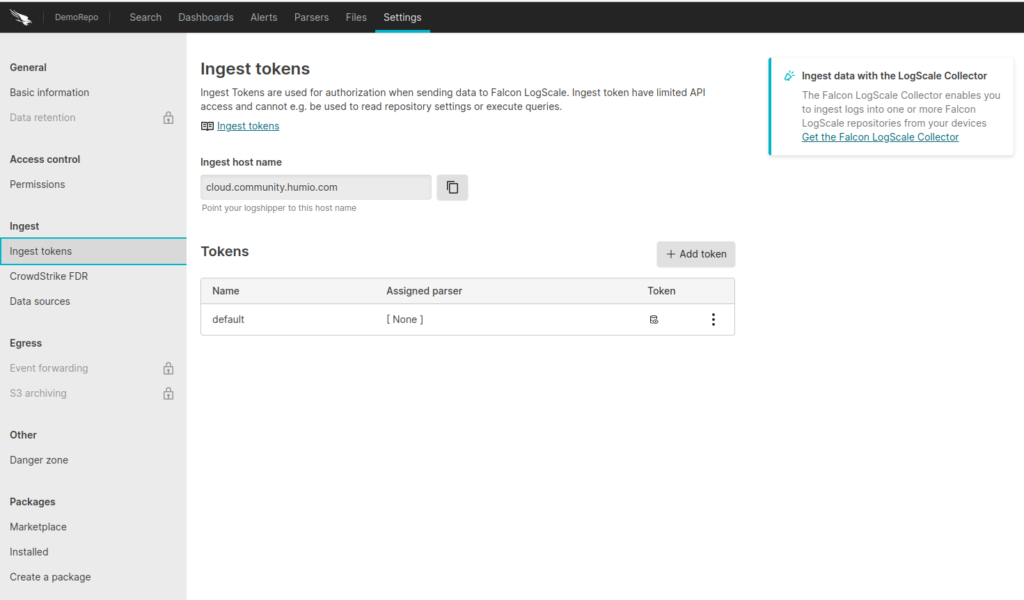Viewport: 1024px width, 600px height.
Task: Click the Falcon logo in top bar
Action: pyautogui.click(x=20, y=17)
